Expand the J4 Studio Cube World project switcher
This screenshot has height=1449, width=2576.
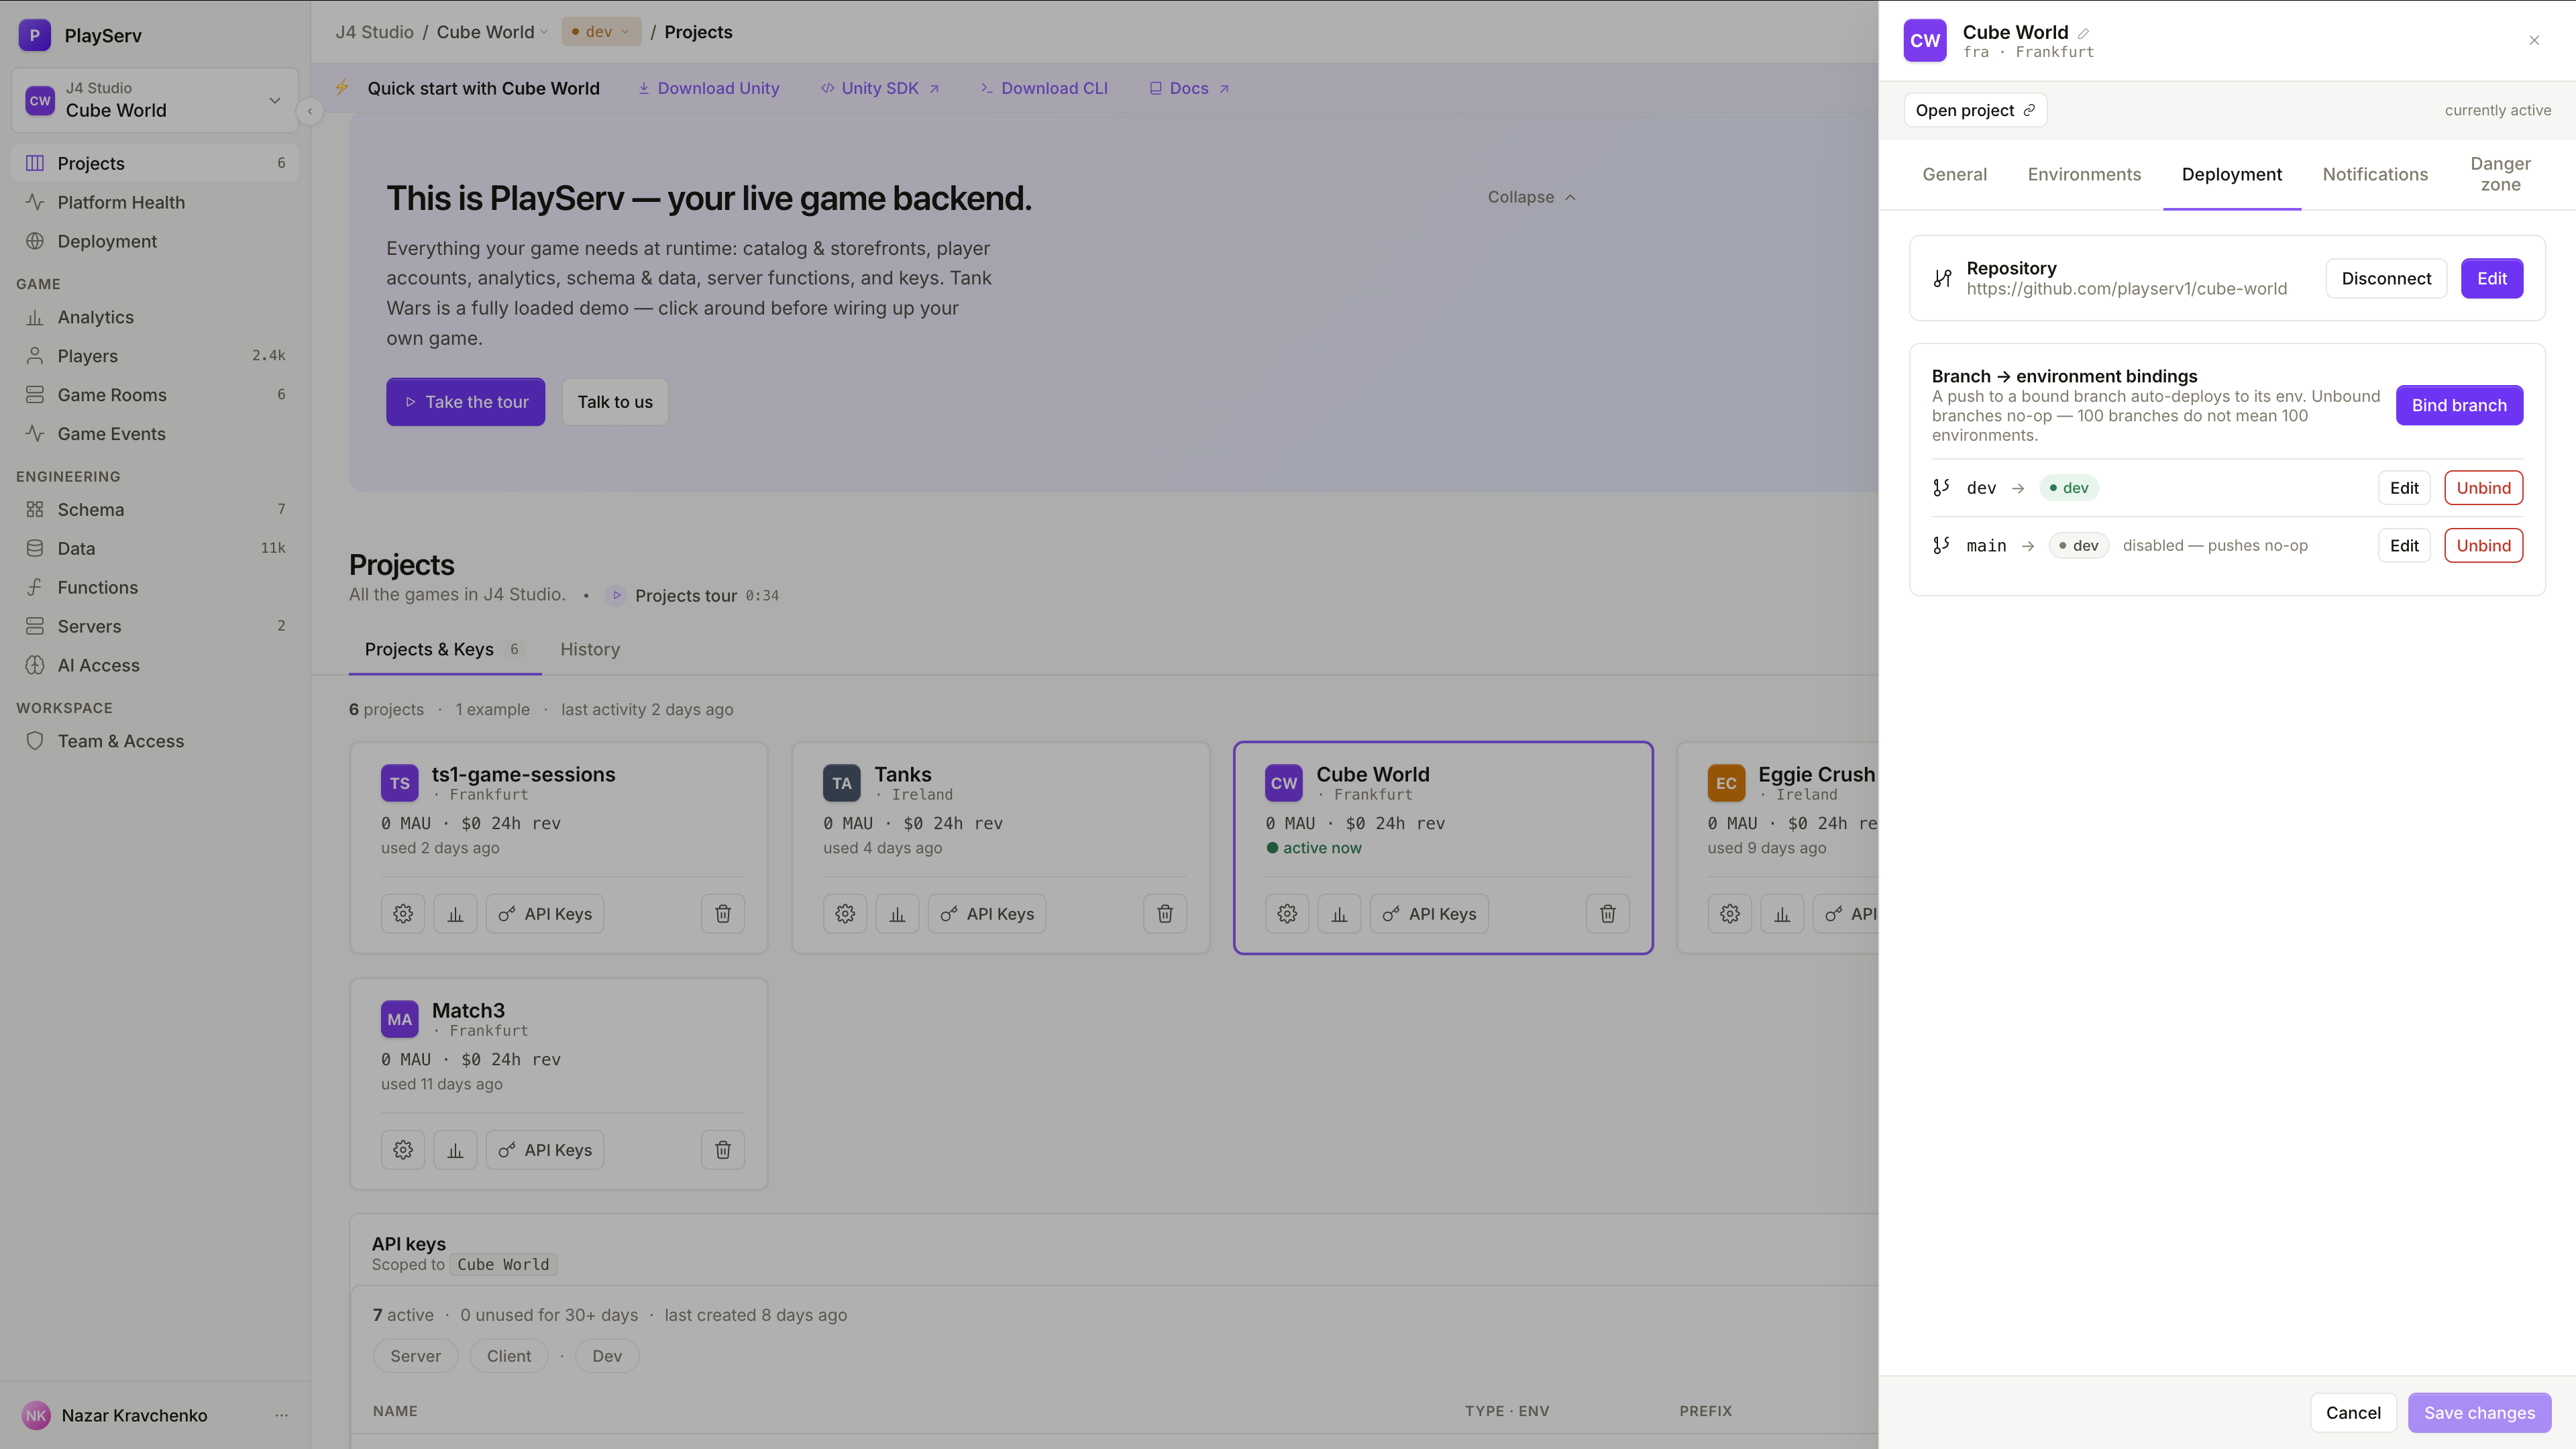coord(155,100)
